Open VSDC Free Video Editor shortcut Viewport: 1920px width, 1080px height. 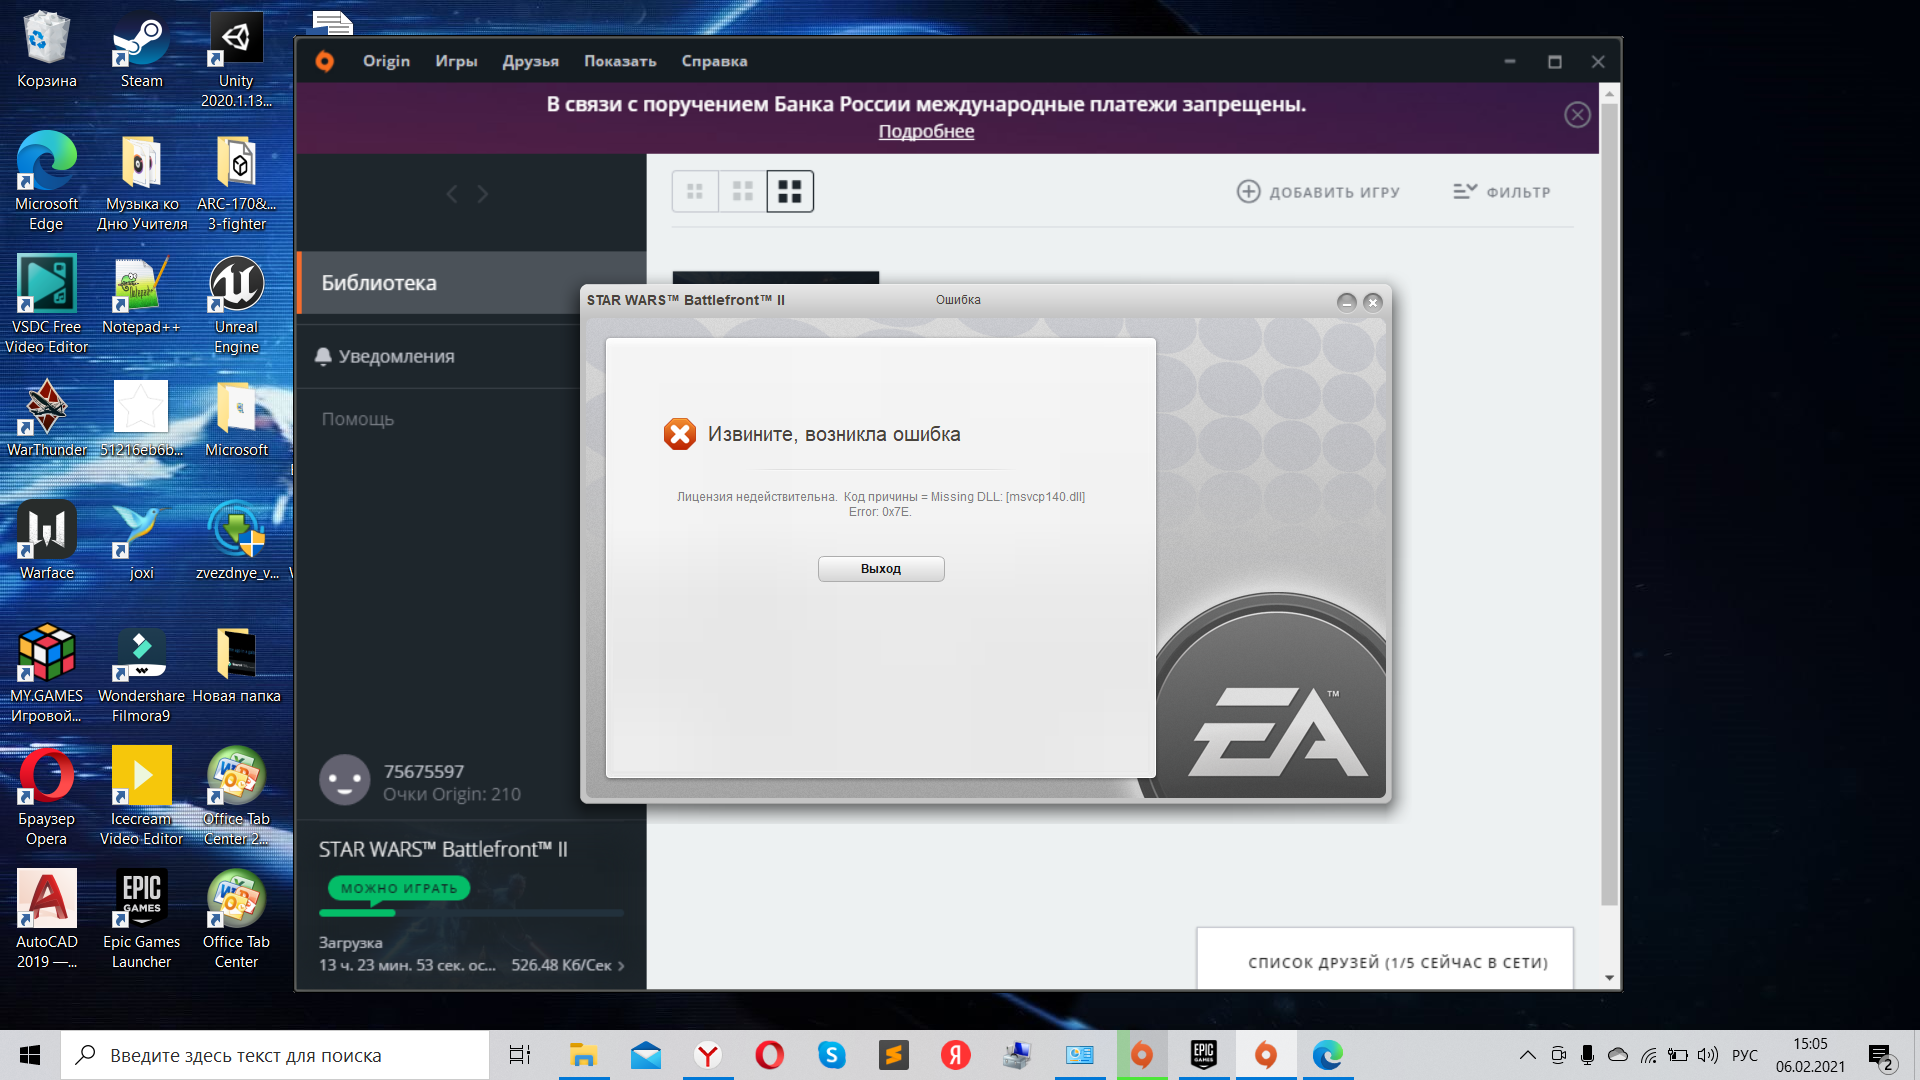[46, 306]
